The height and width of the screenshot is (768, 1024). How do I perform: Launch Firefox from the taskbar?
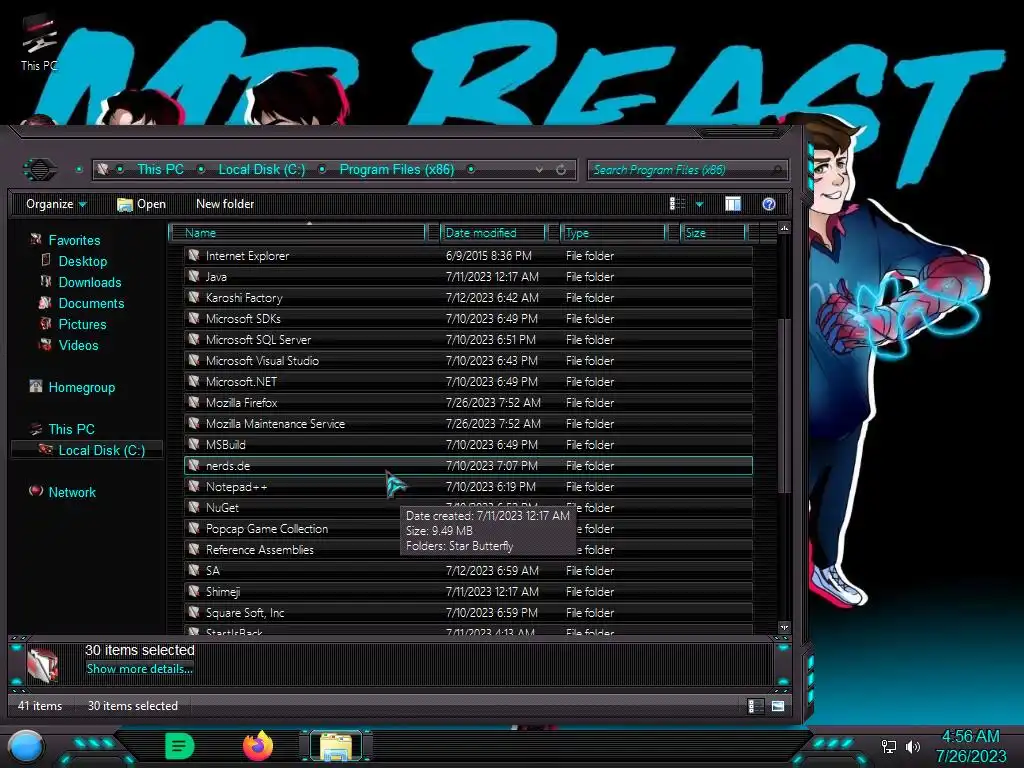[x=258, y=746]
